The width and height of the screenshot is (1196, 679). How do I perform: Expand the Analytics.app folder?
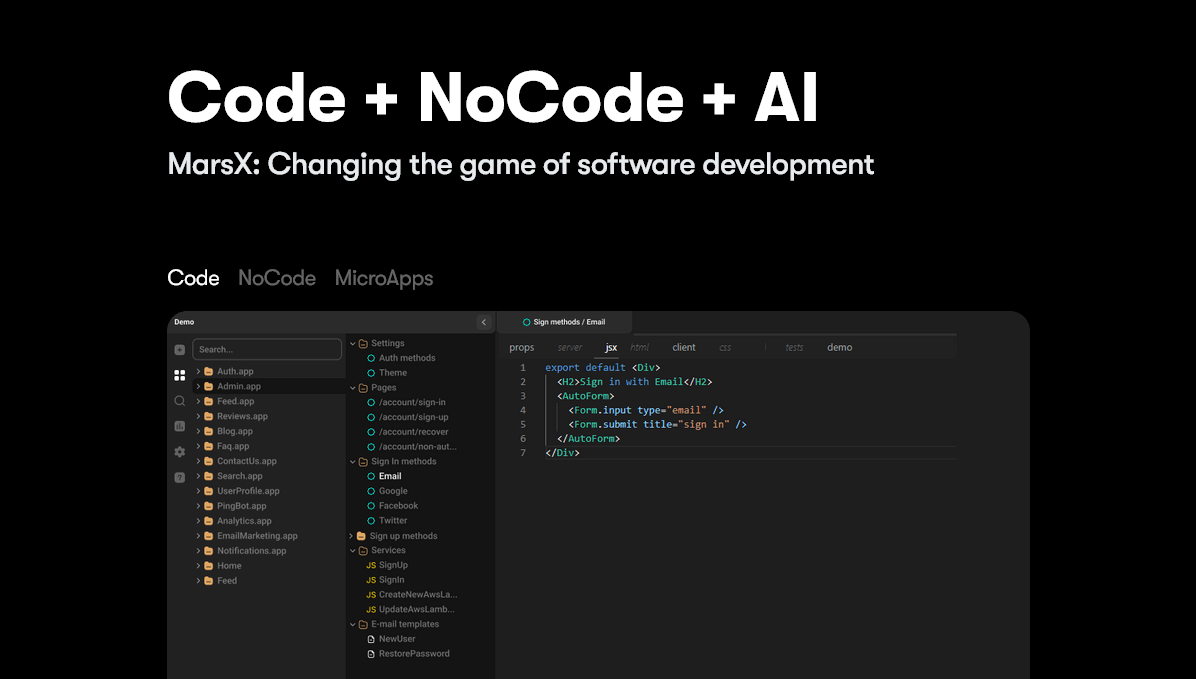coord(243,521)
